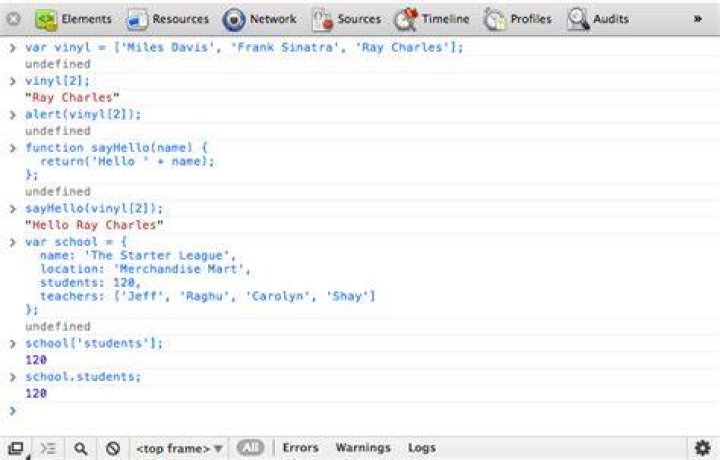Image resolution: width=720 pixels, height=460 pixels.
Task: Click the "Hello Ray Charles" output
Action: click(x=94, y=225)
